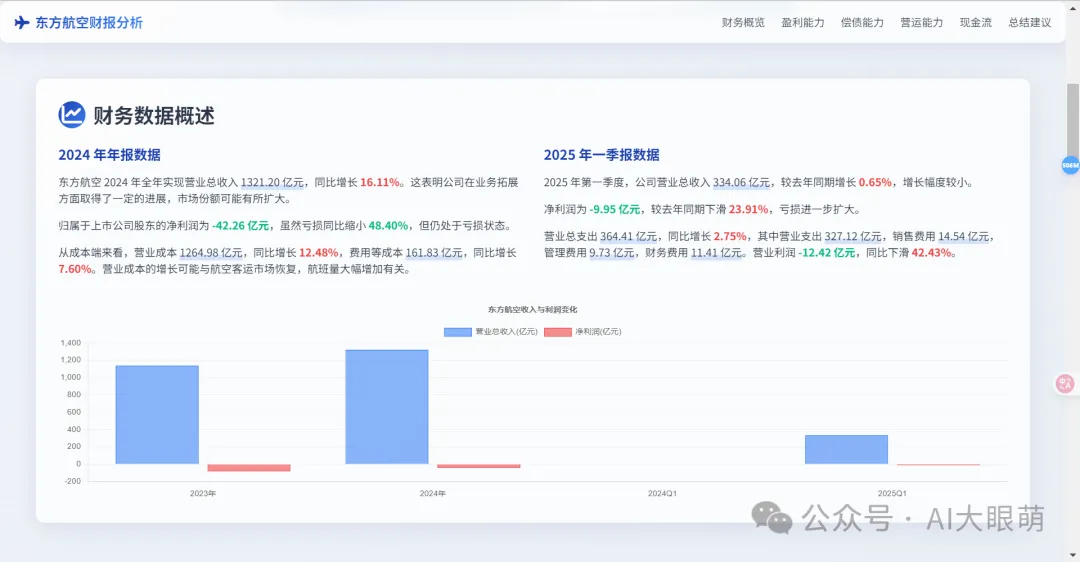Click the red 0.65% figure
The width and height of the screenshot is (1080, 562).
click(875, 183)
